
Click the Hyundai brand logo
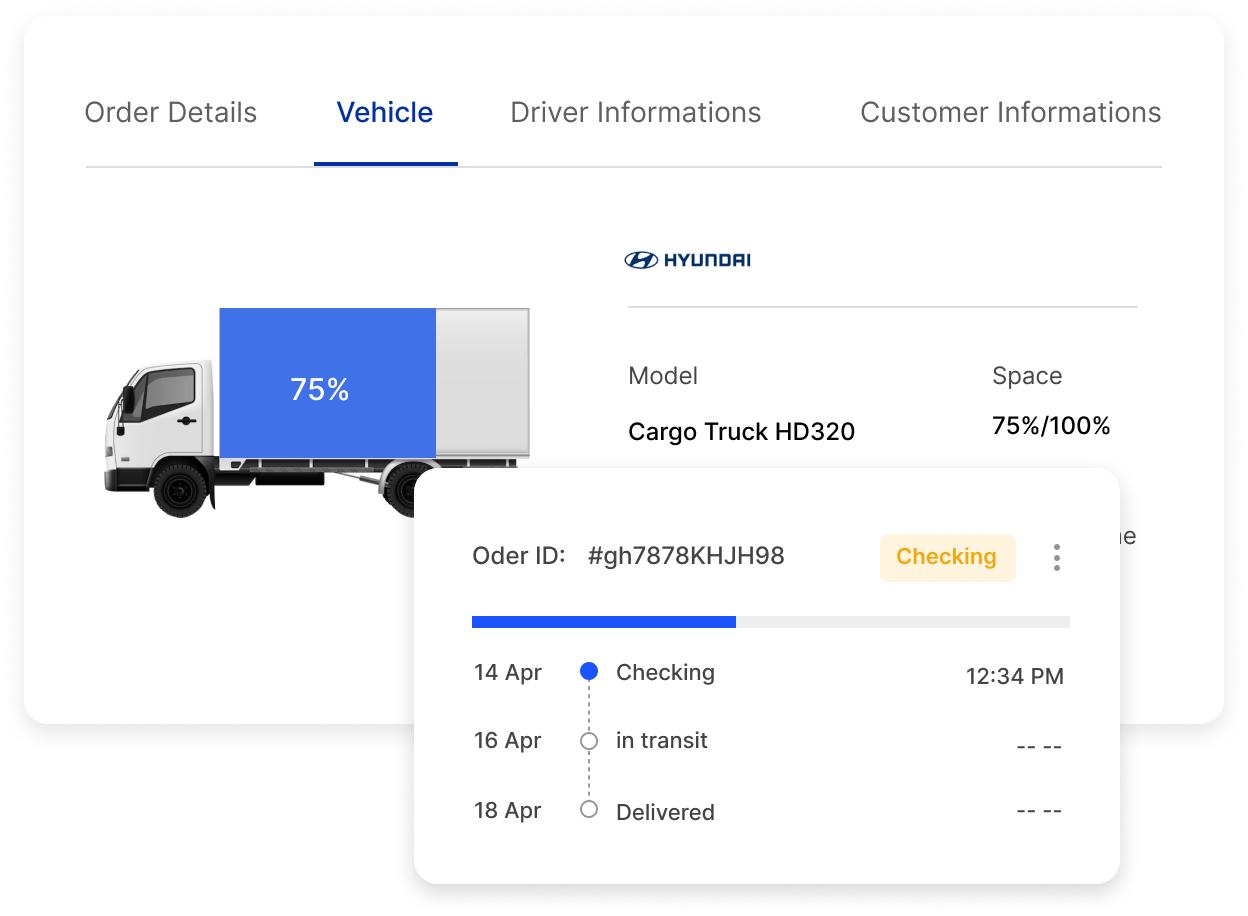click(x=689, y=259)
